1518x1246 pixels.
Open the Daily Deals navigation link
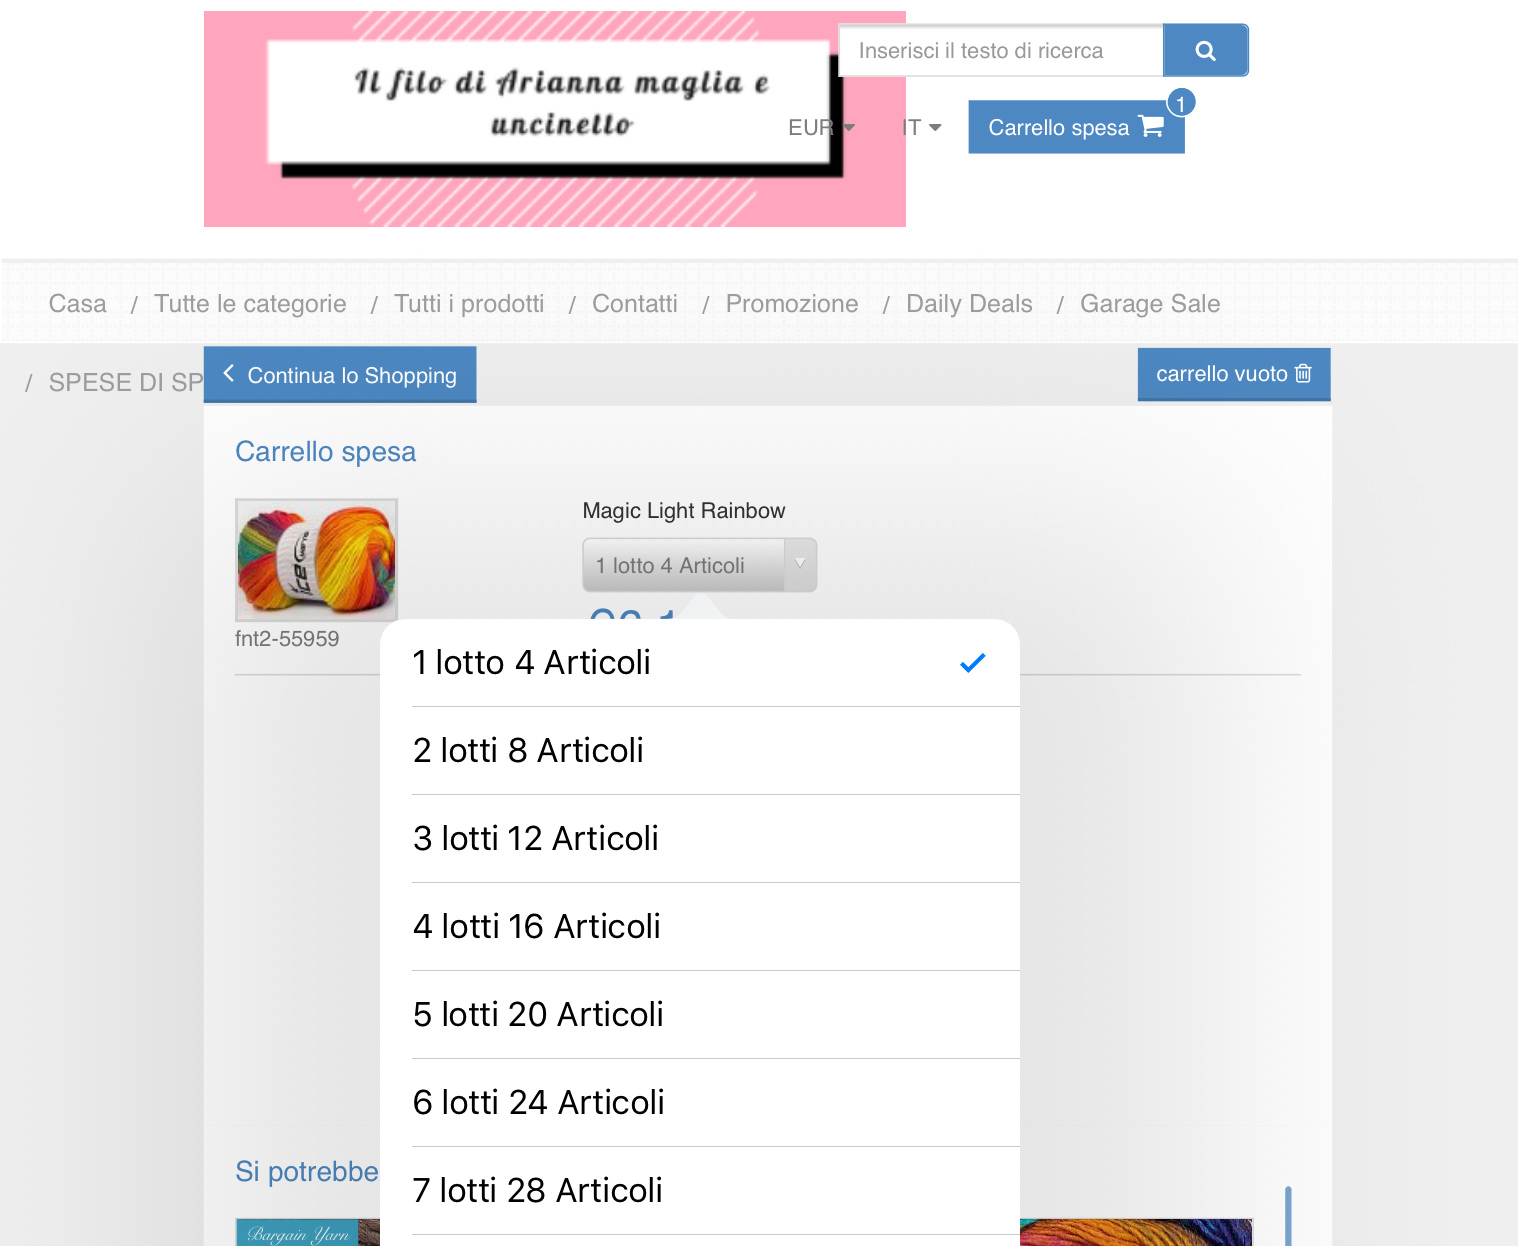coord(969,304)
